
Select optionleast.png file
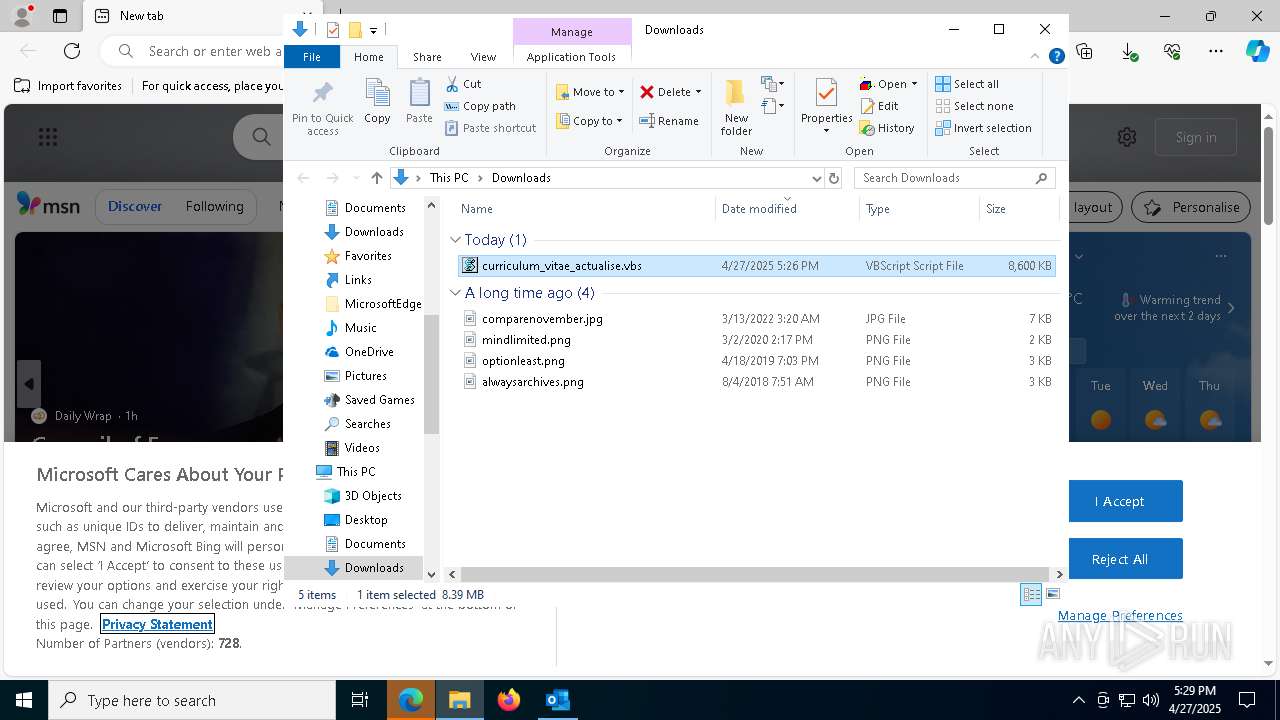coord(755,361)
